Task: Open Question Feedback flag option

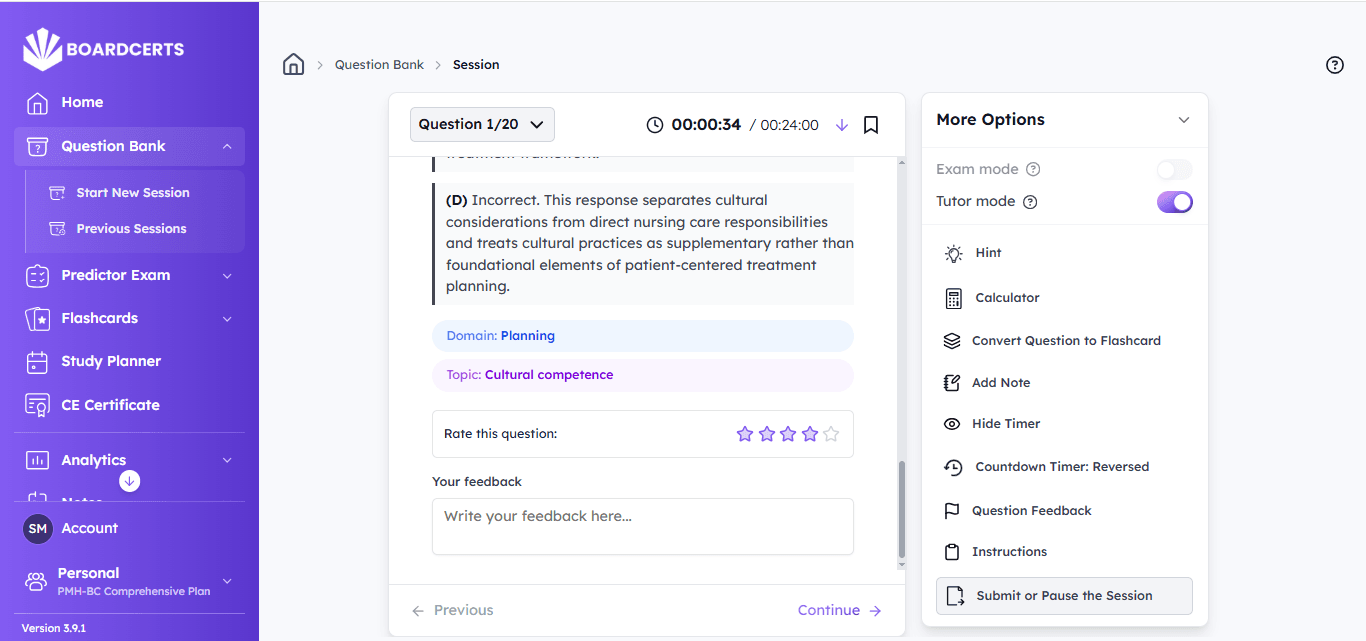Action: [x=1031, y=511]
